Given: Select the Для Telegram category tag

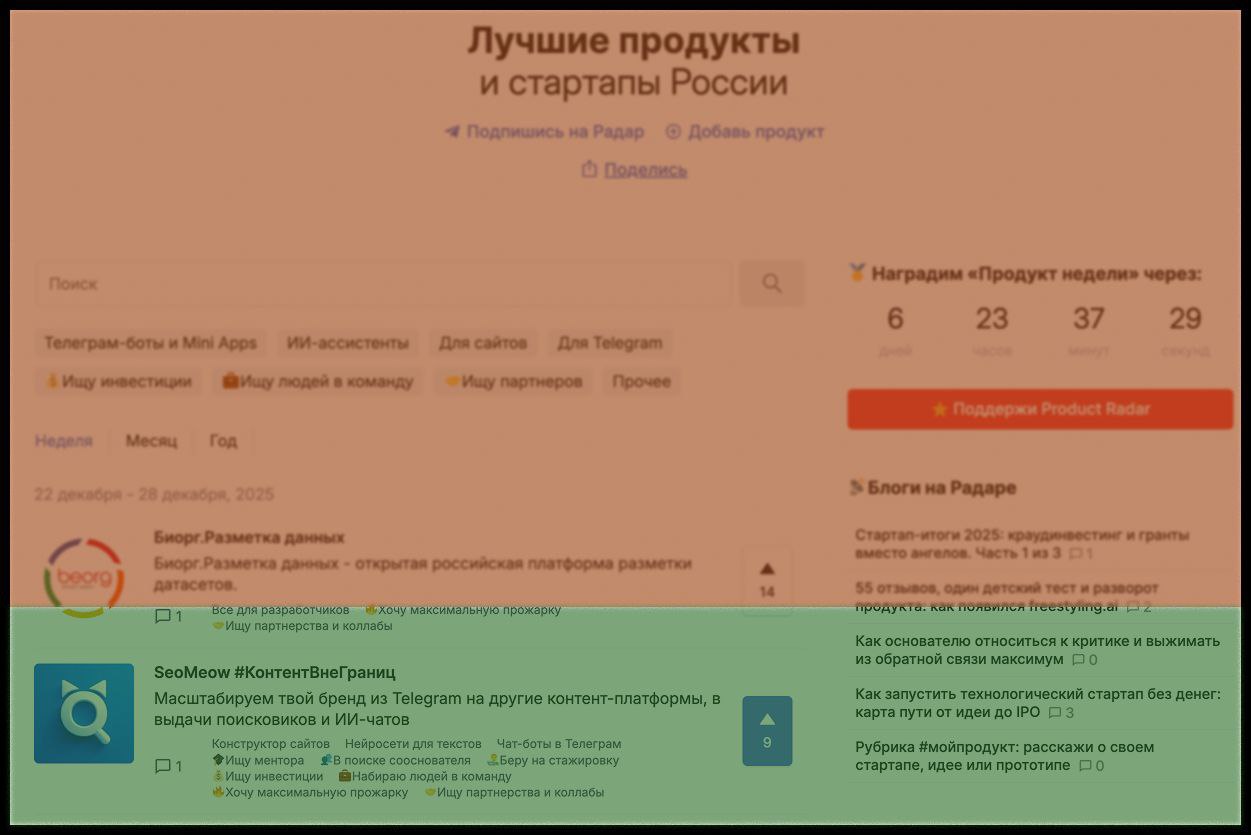Looking at the screenshot, I should point(610,343).
